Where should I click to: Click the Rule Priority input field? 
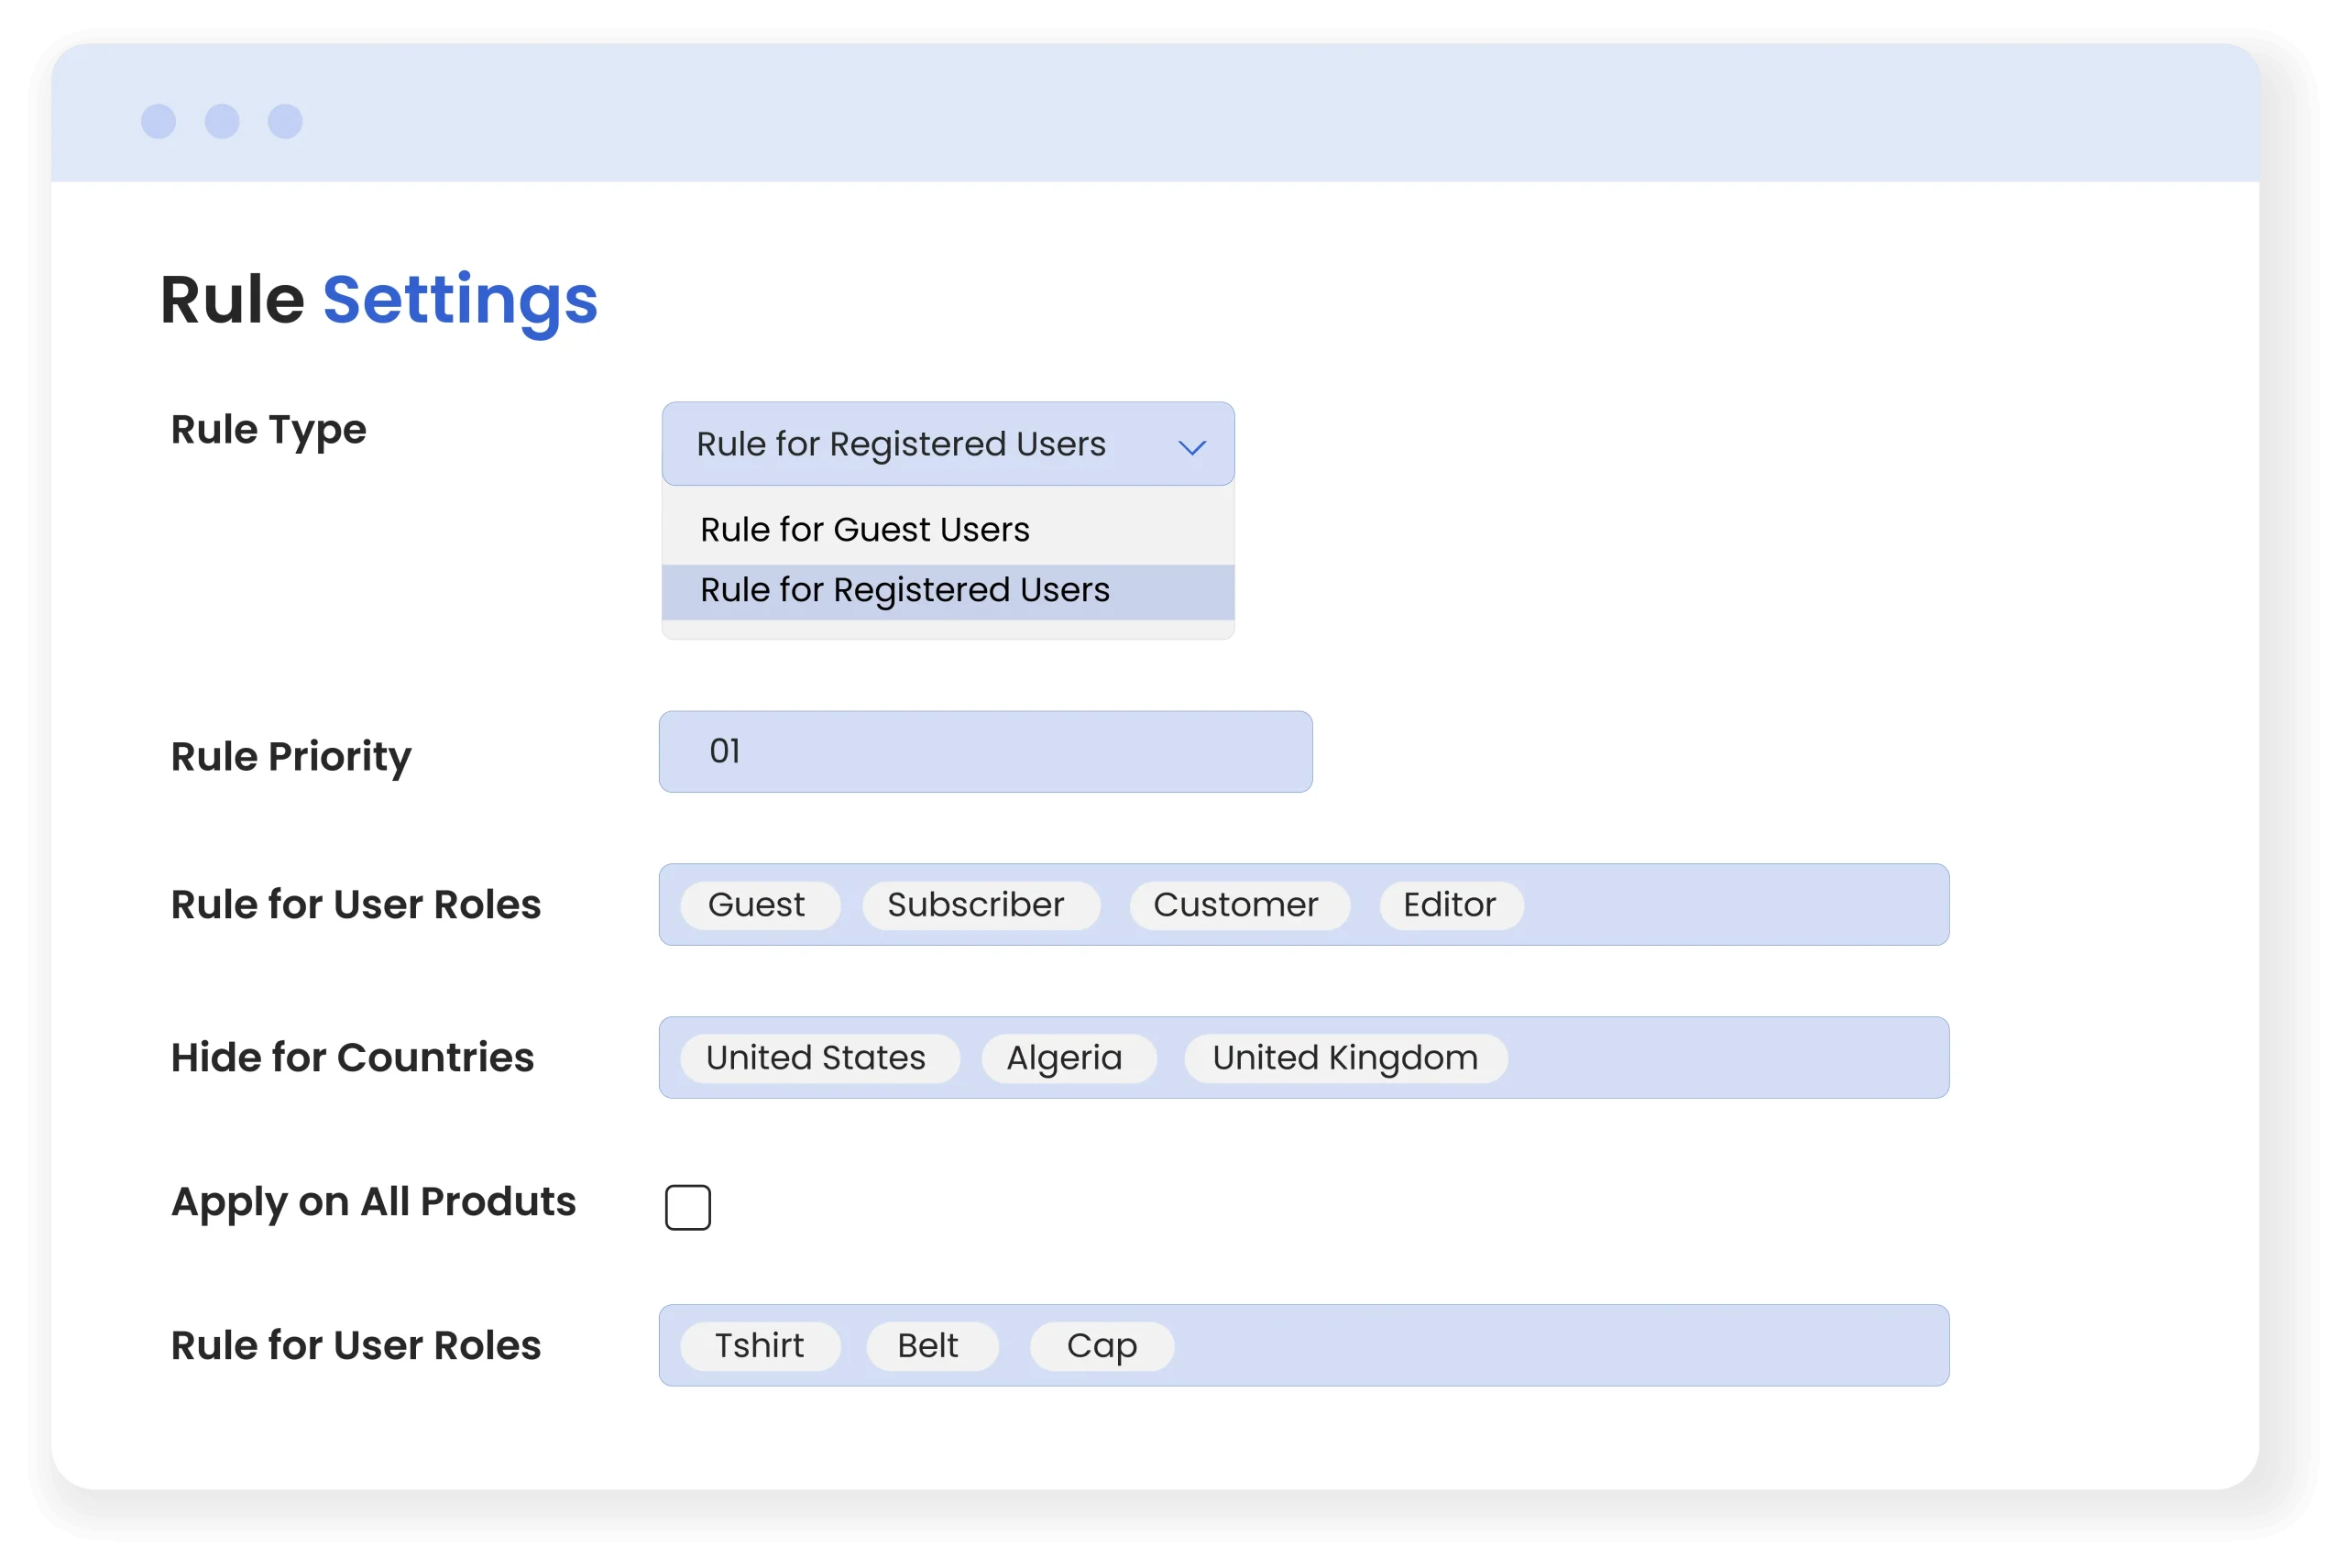985,752
